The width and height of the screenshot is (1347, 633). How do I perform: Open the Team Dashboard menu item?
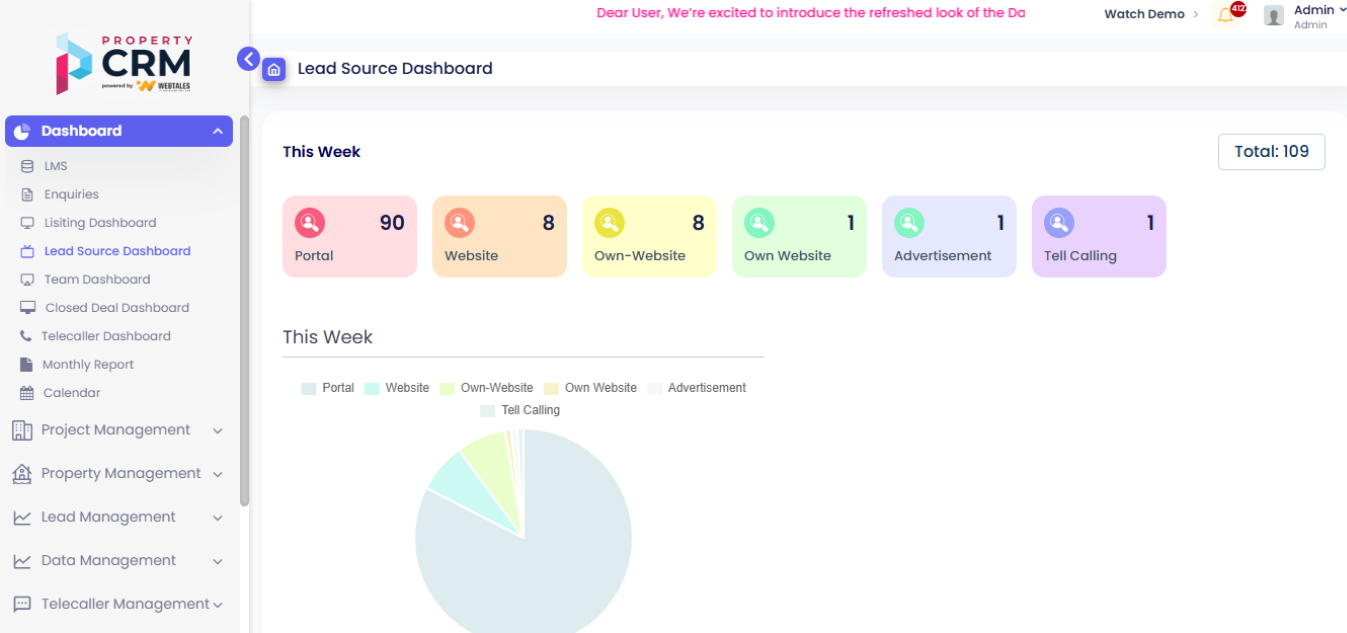[97, 280]
